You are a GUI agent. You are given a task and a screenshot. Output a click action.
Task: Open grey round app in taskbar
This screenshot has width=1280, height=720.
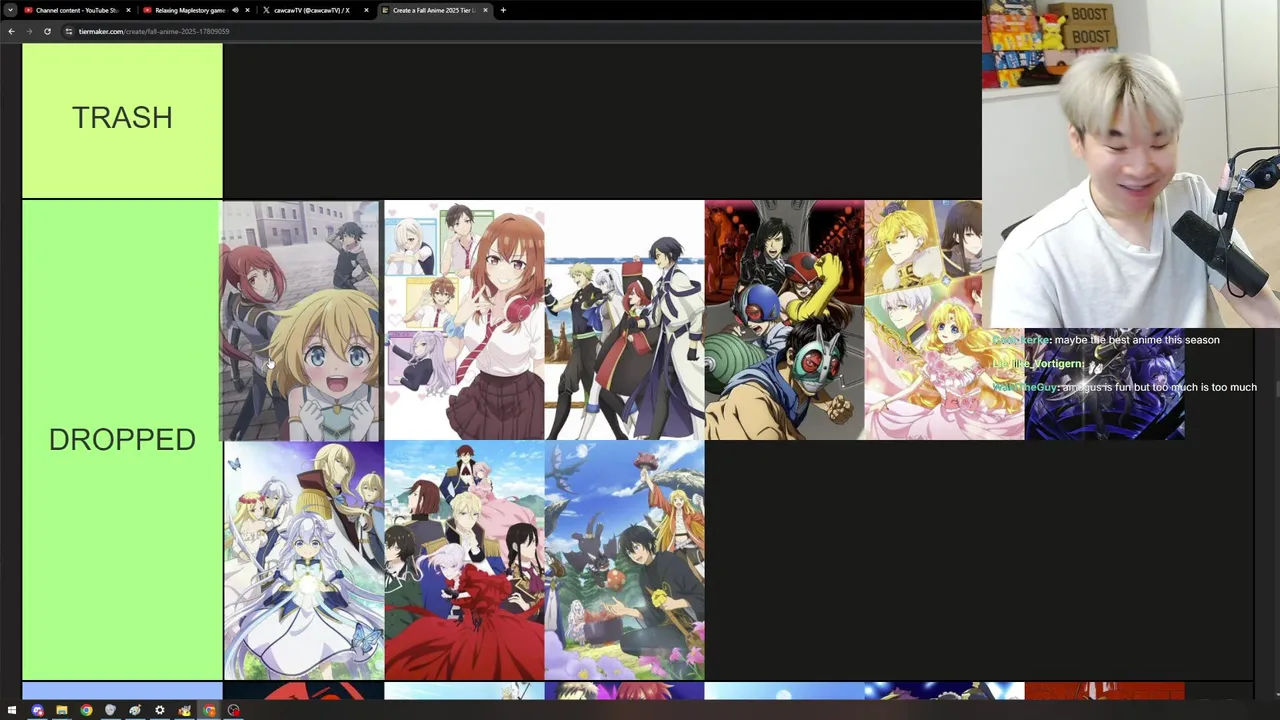tap(110, 710)
